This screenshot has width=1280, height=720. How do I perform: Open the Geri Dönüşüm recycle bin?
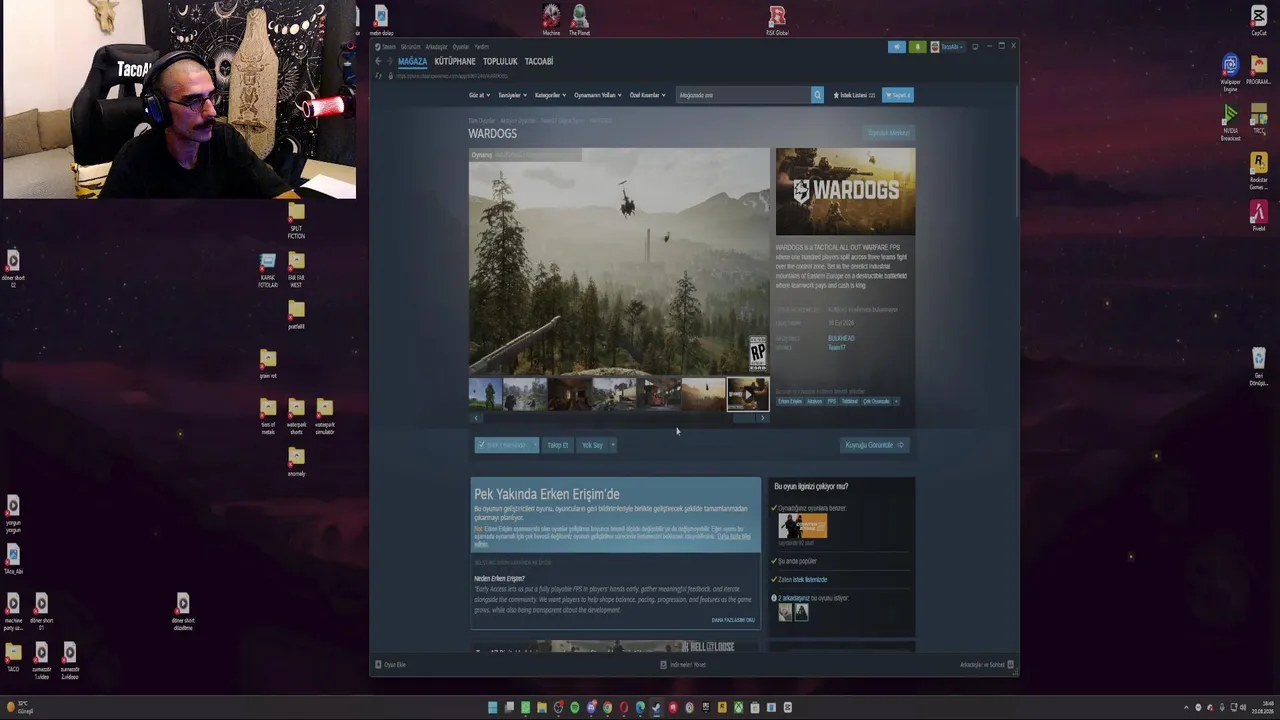click(1259, 367)
